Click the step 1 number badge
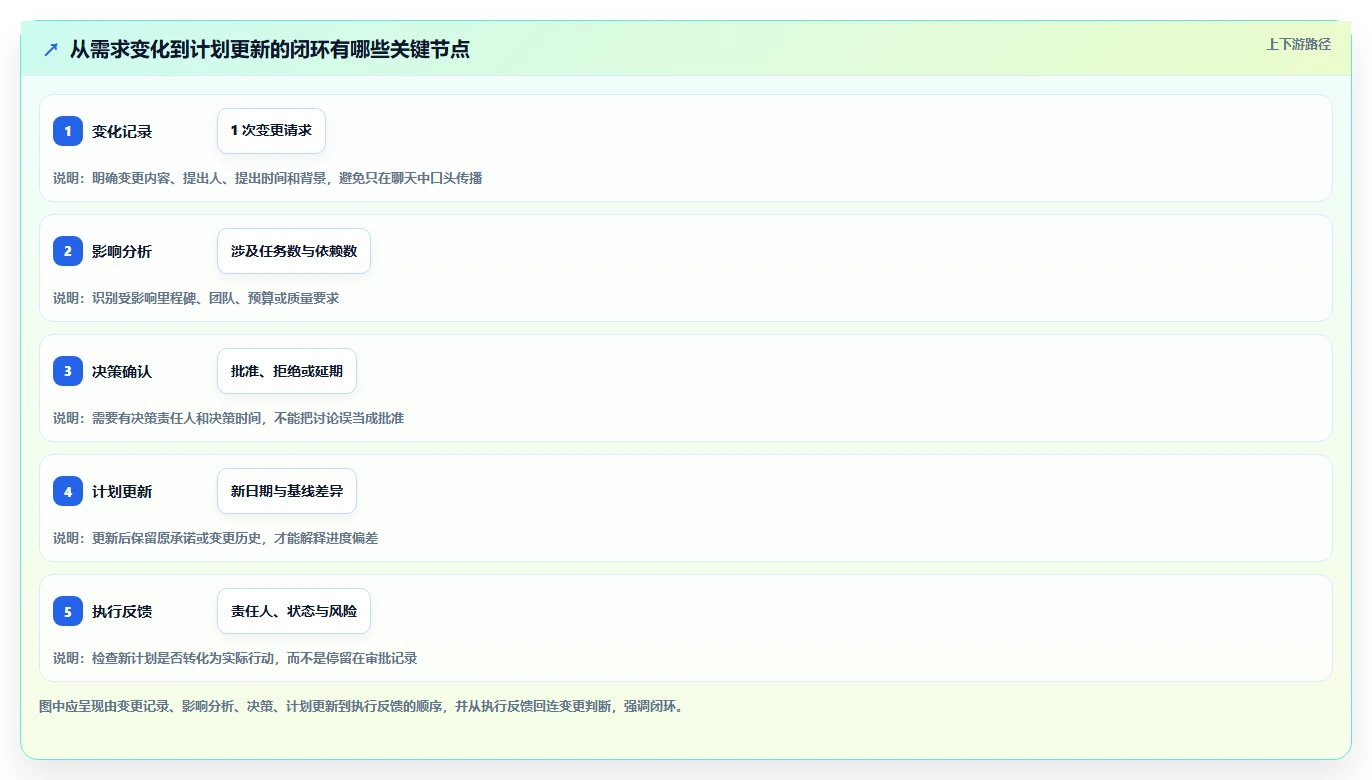 pos(68,131)
